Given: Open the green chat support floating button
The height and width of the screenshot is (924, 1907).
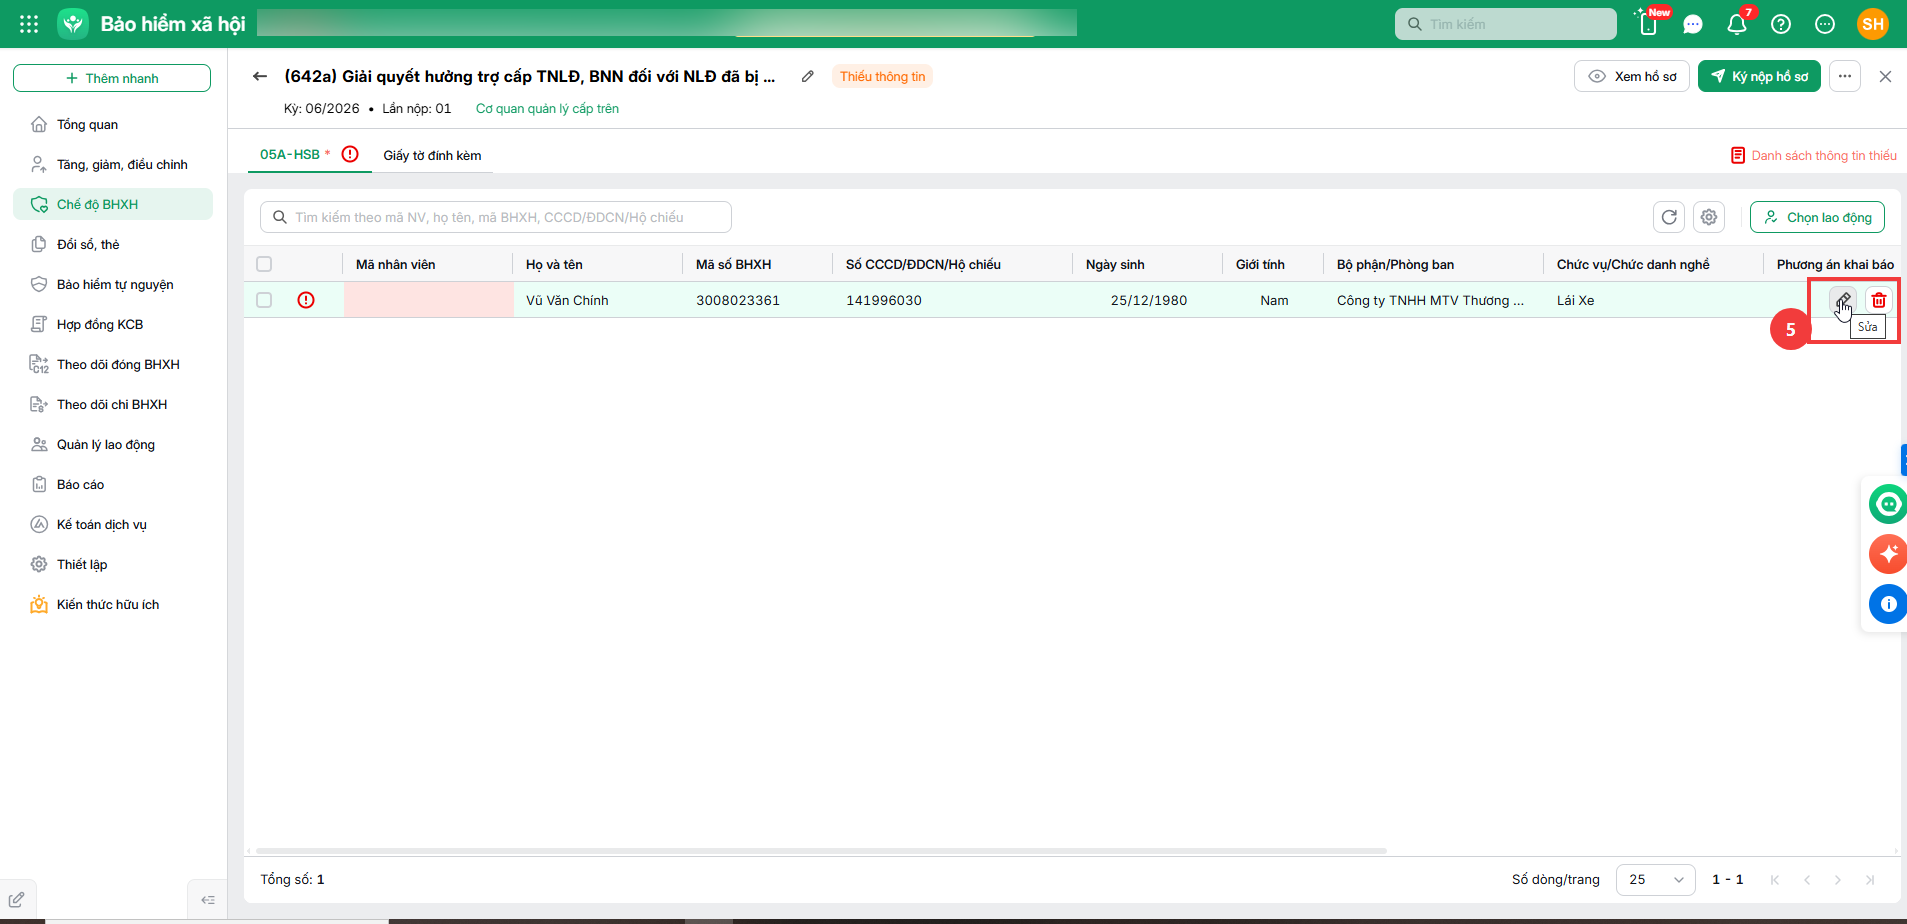Looking at the screenshot, I should 1888,504.
